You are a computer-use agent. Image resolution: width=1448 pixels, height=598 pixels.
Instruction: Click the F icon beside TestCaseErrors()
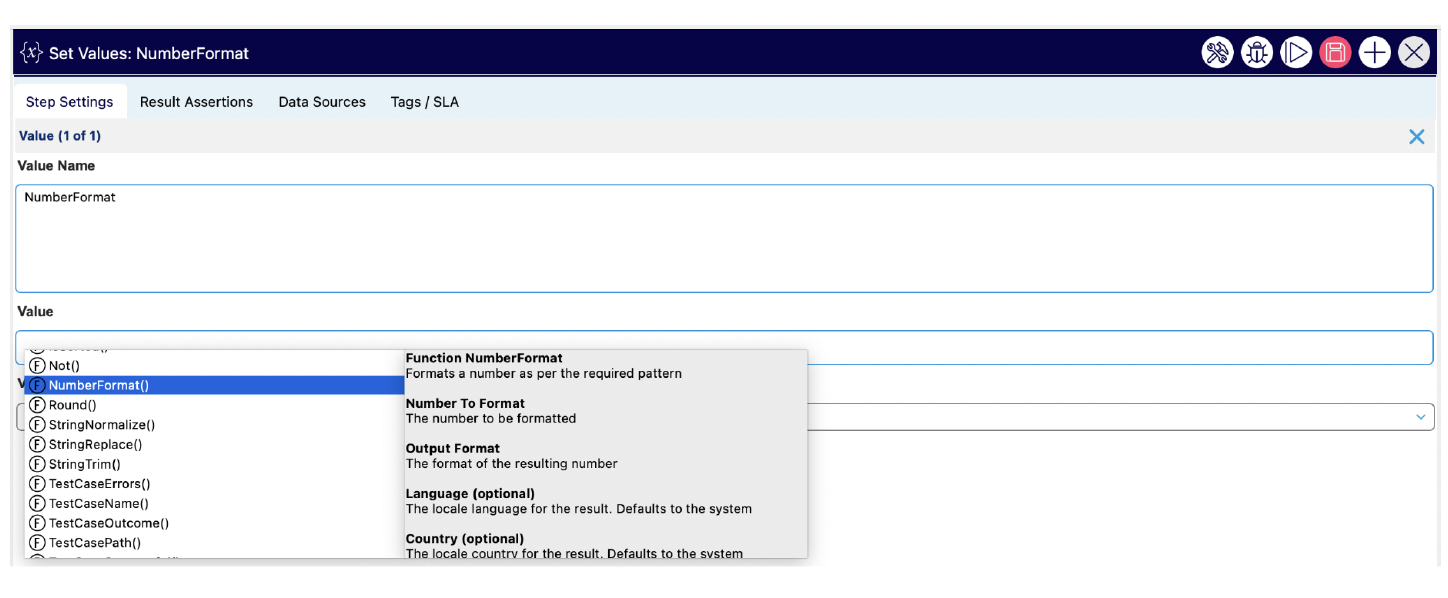38,484
